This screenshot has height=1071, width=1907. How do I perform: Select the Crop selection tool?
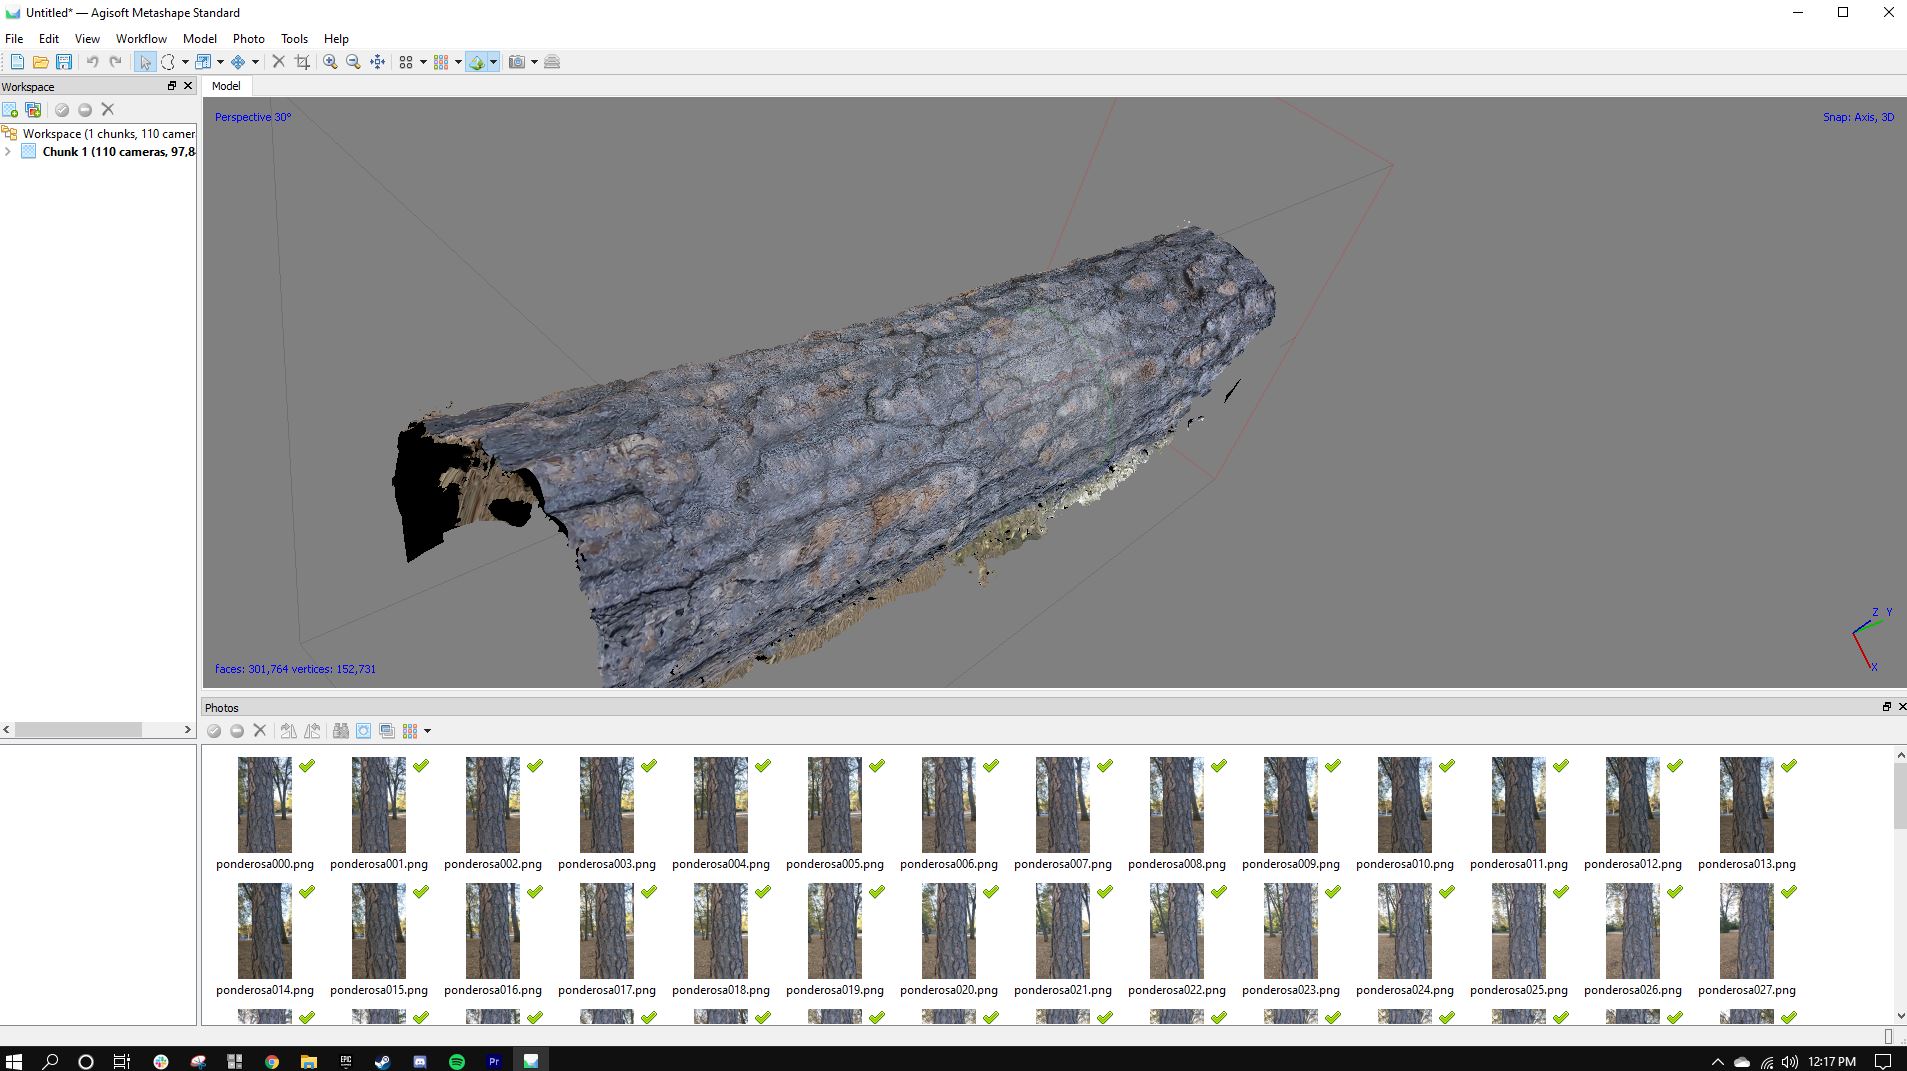[302, 62]
